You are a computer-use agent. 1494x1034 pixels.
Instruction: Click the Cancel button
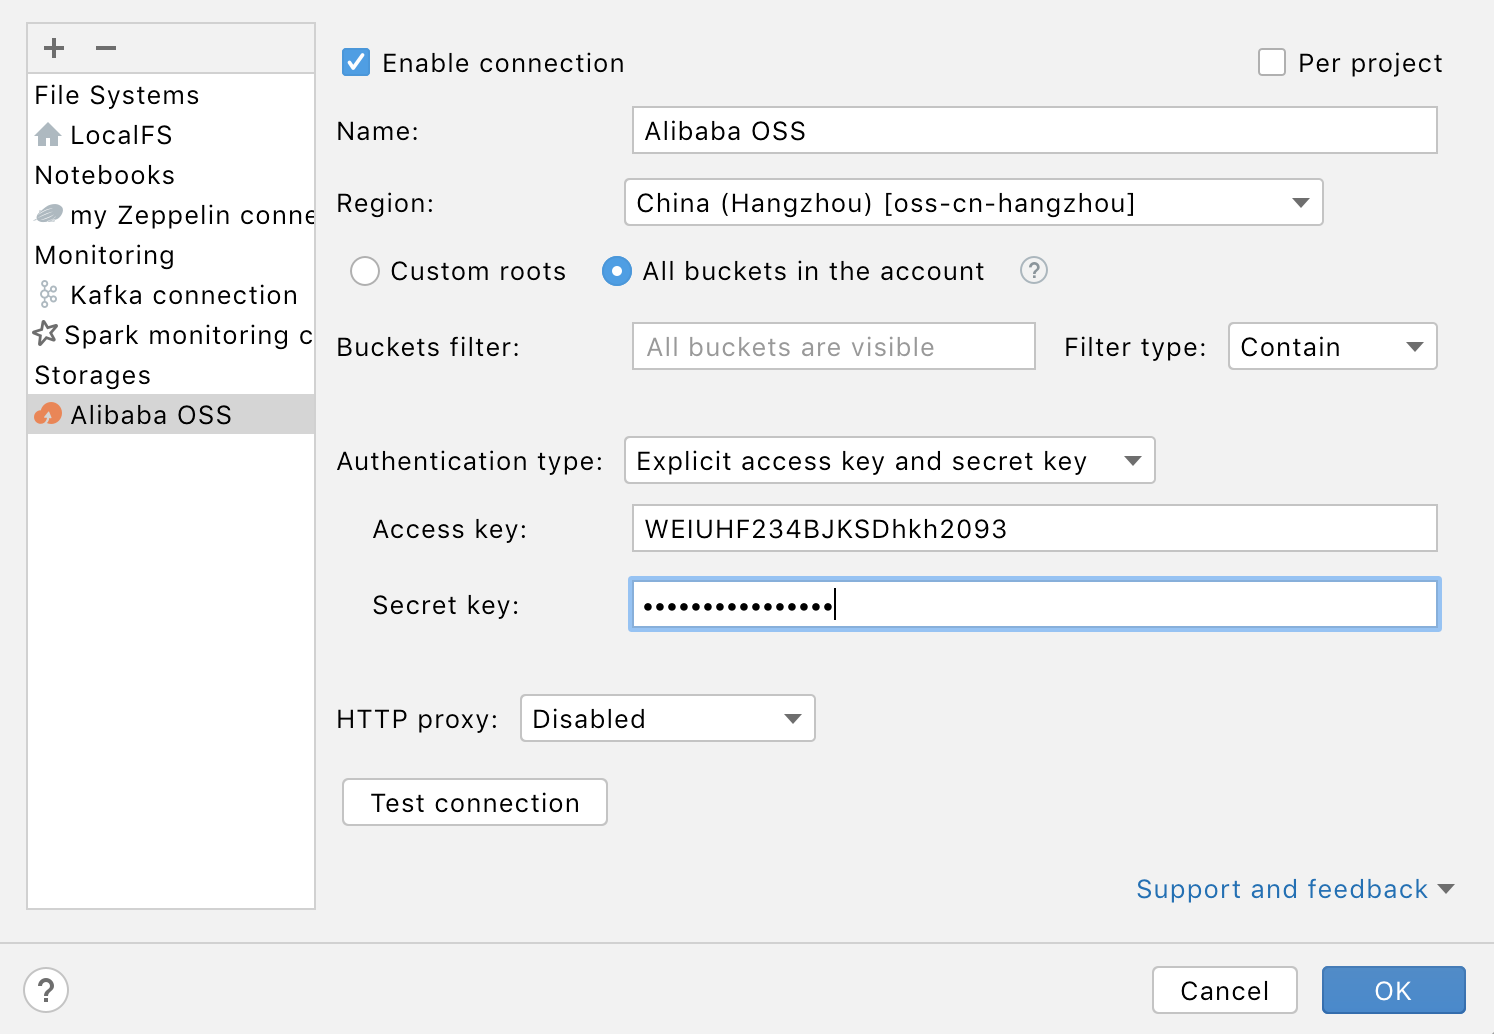tap(1224, 990)
